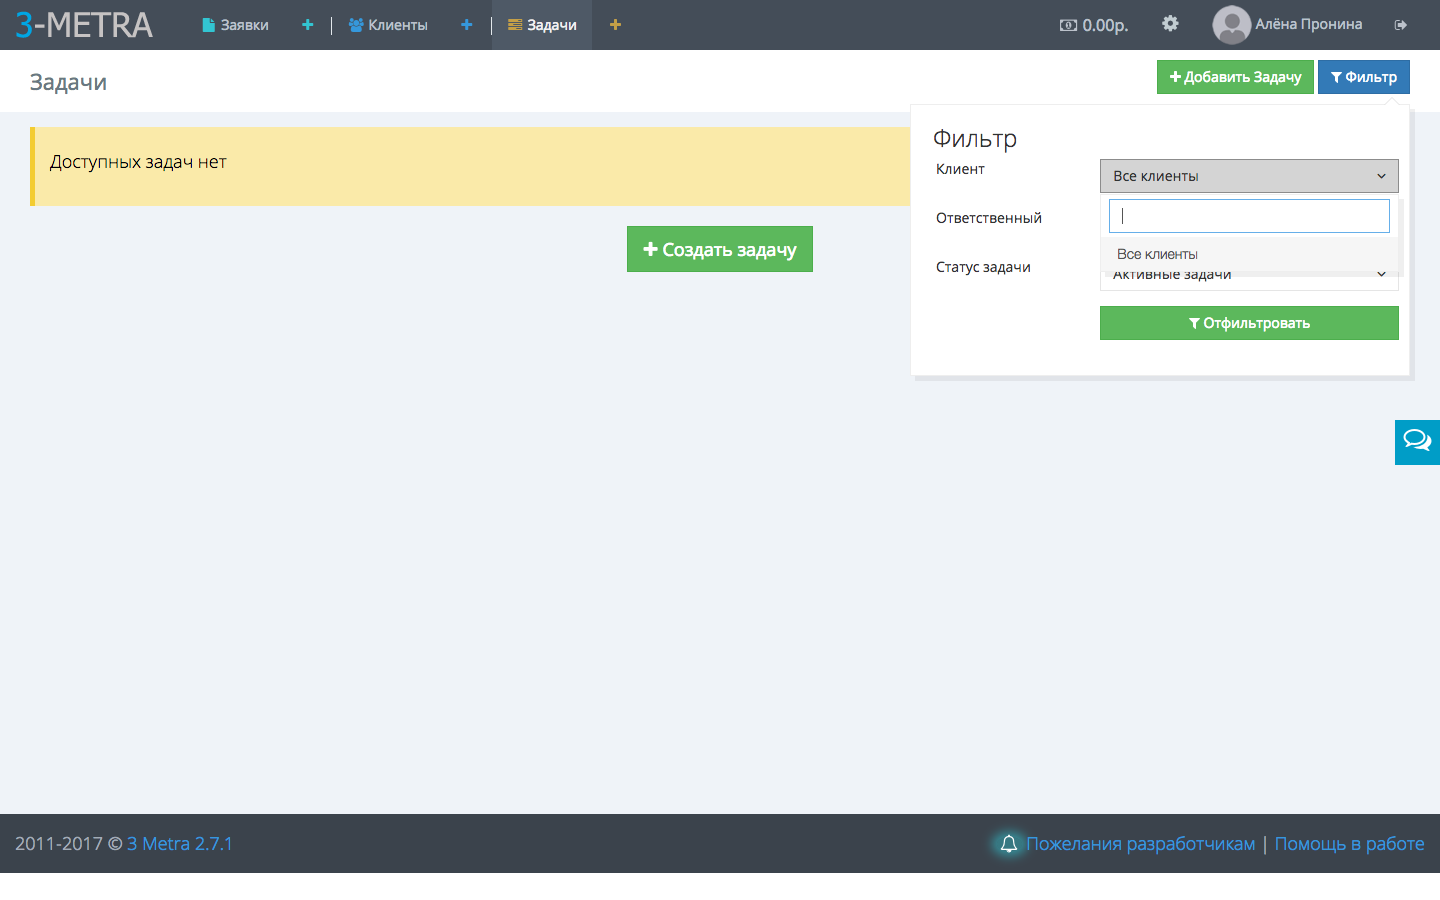Click the Задачи page heading
The image size is (1440, 900).
[x=68, y=82]
